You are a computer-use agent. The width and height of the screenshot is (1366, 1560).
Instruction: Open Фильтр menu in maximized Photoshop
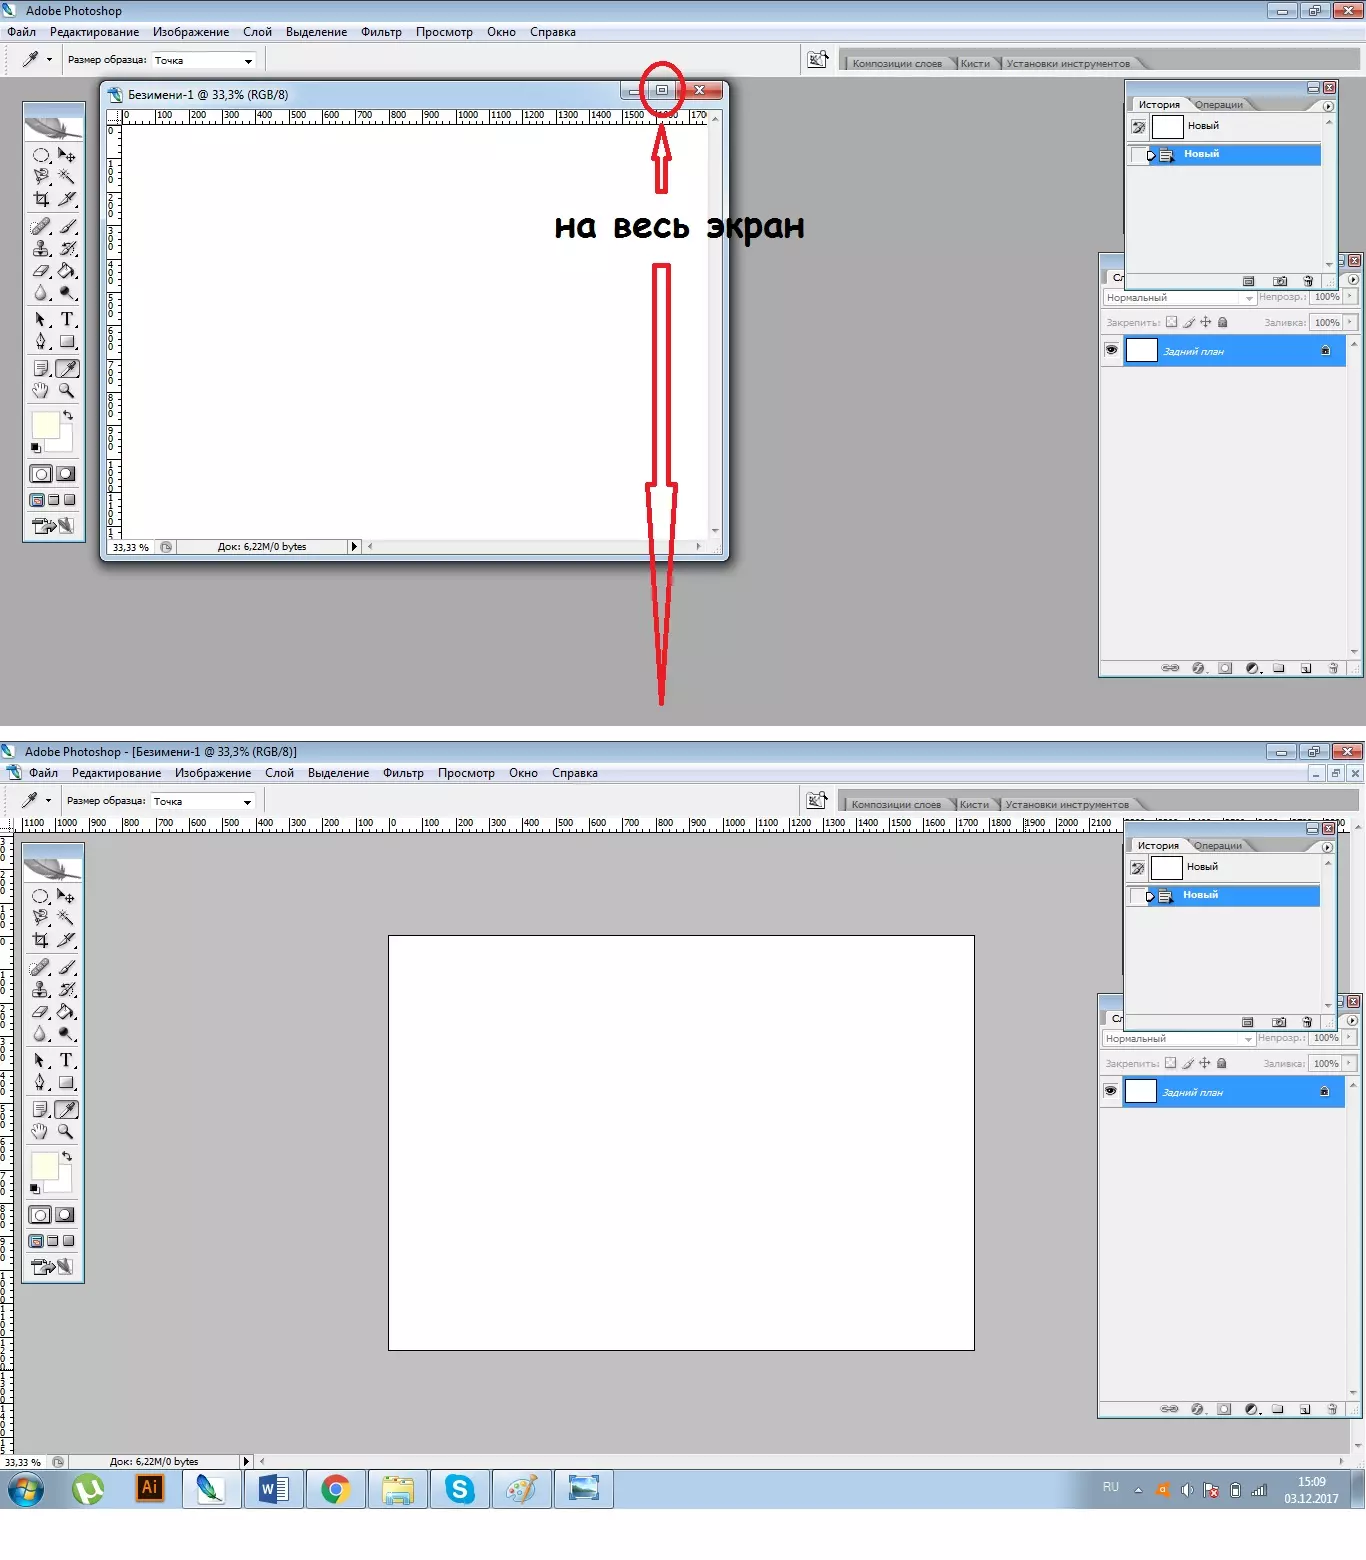click(403, 773)
